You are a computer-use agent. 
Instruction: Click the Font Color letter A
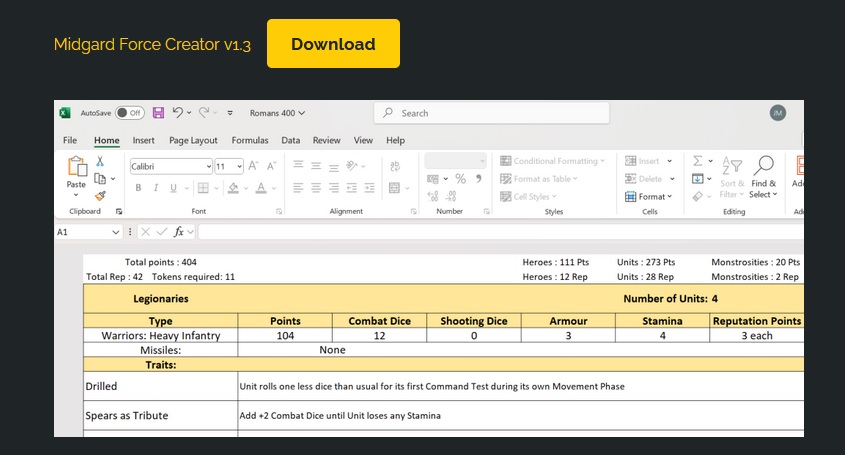coord(261,188)
